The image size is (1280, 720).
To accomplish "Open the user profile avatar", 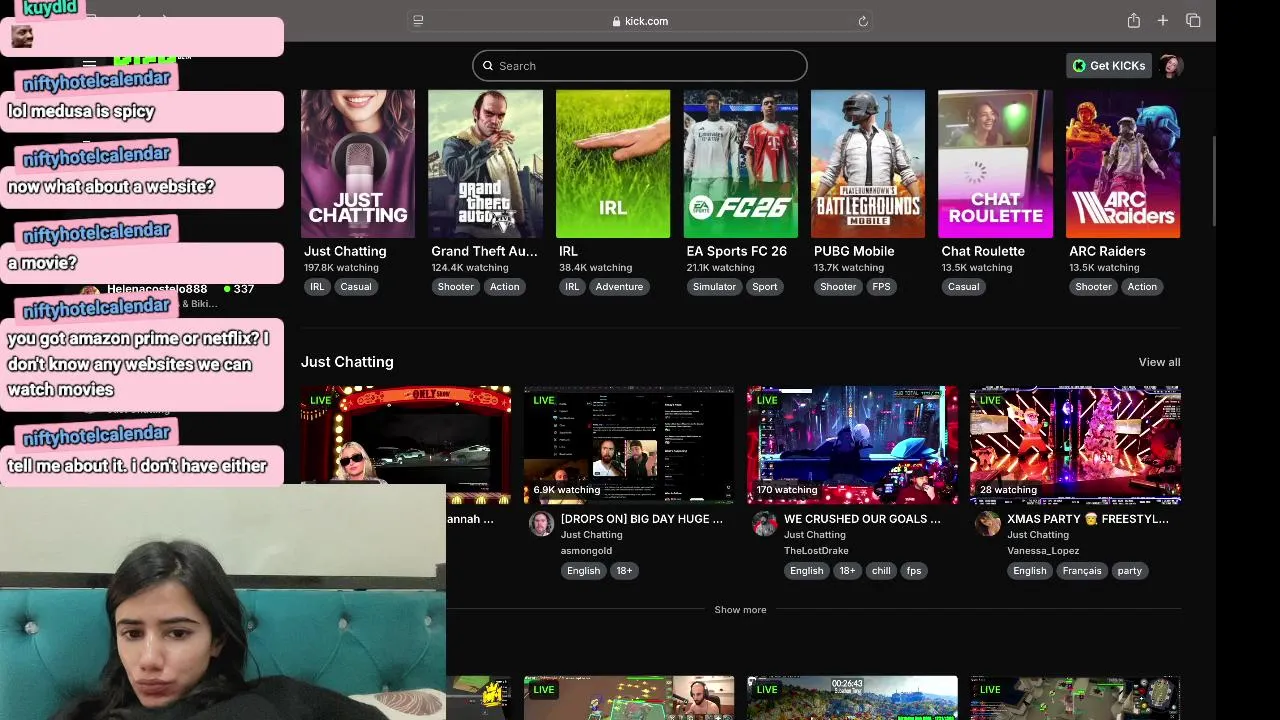I will click(1171, 66).
